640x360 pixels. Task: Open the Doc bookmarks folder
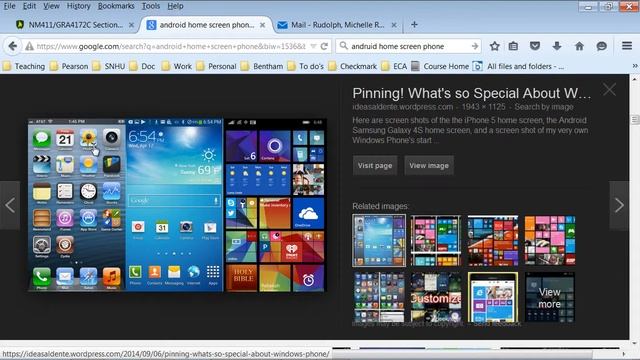[142, 66]
